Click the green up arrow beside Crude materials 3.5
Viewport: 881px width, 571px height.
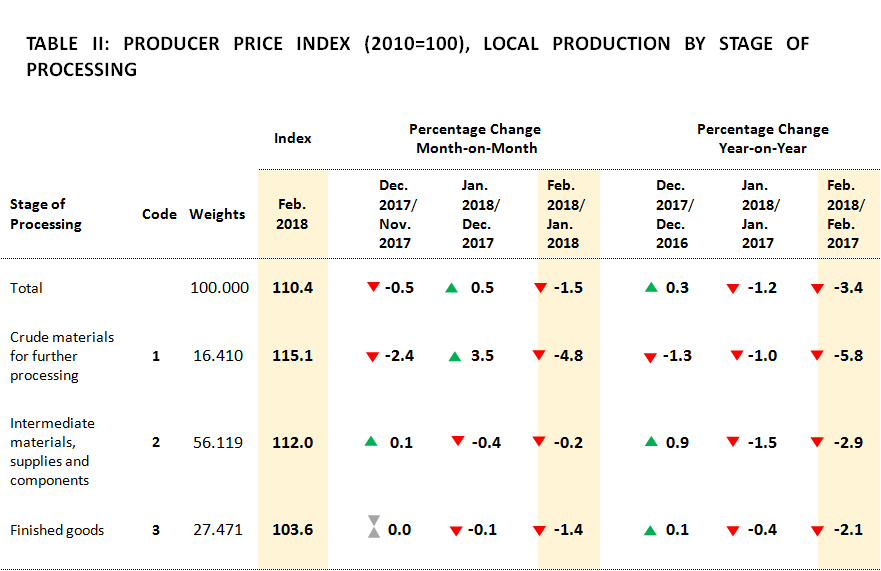(x=455, y=356)
